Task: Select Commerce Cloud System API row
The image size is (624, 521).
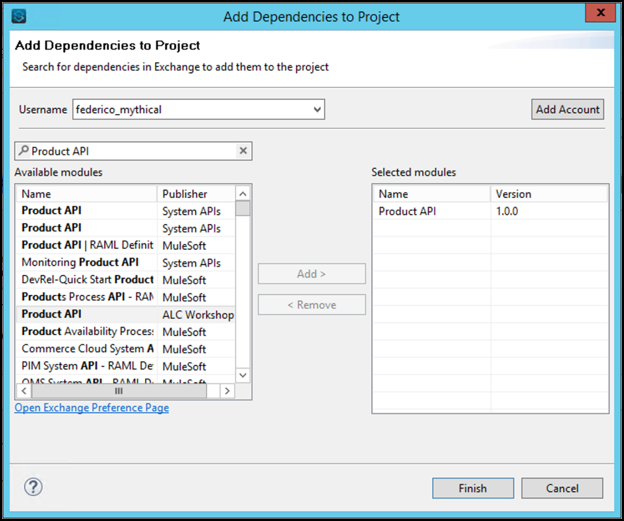Action: [x=125, y=349]
